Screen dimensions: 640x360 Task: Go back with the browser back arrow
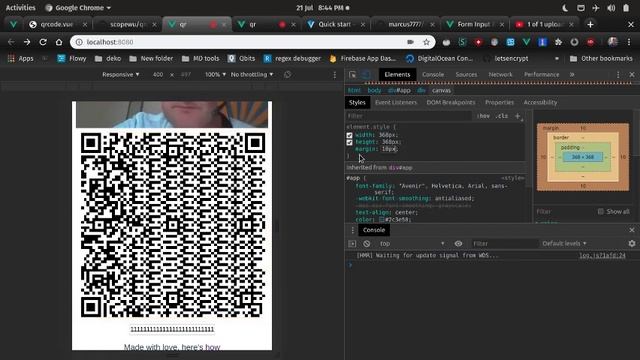[11, 42]
